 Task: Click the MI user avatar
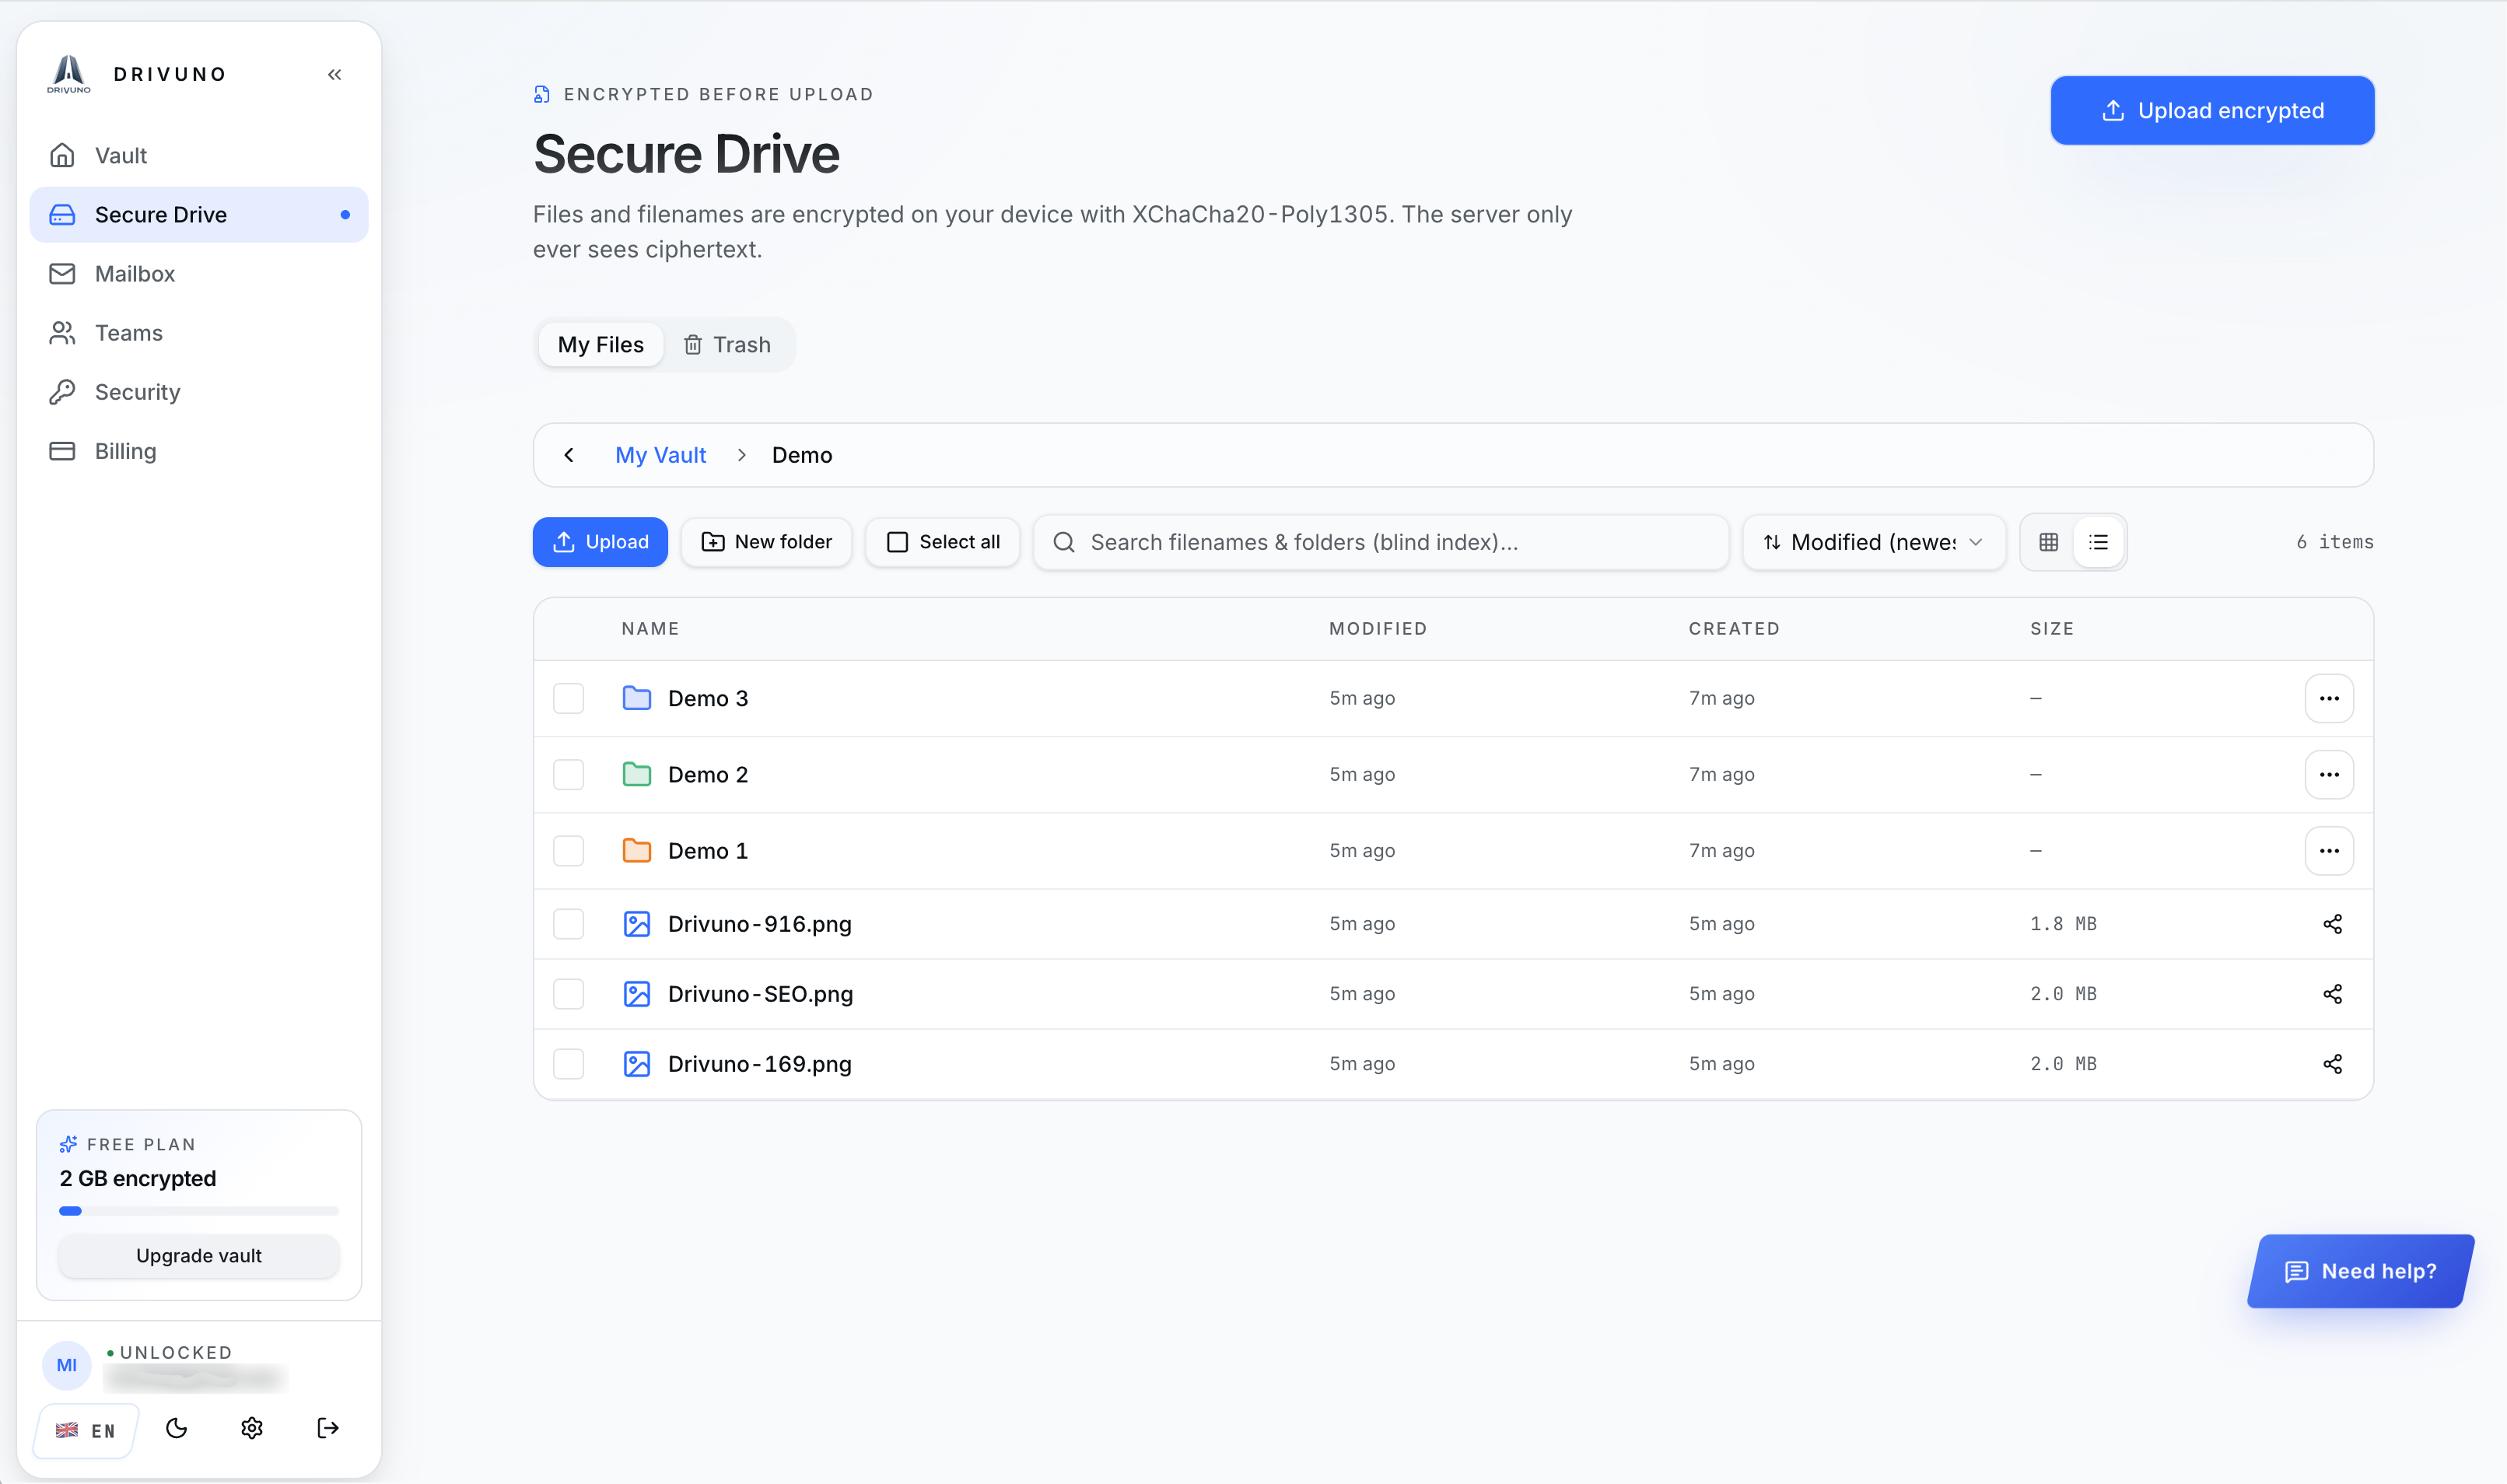[67, 1366]
